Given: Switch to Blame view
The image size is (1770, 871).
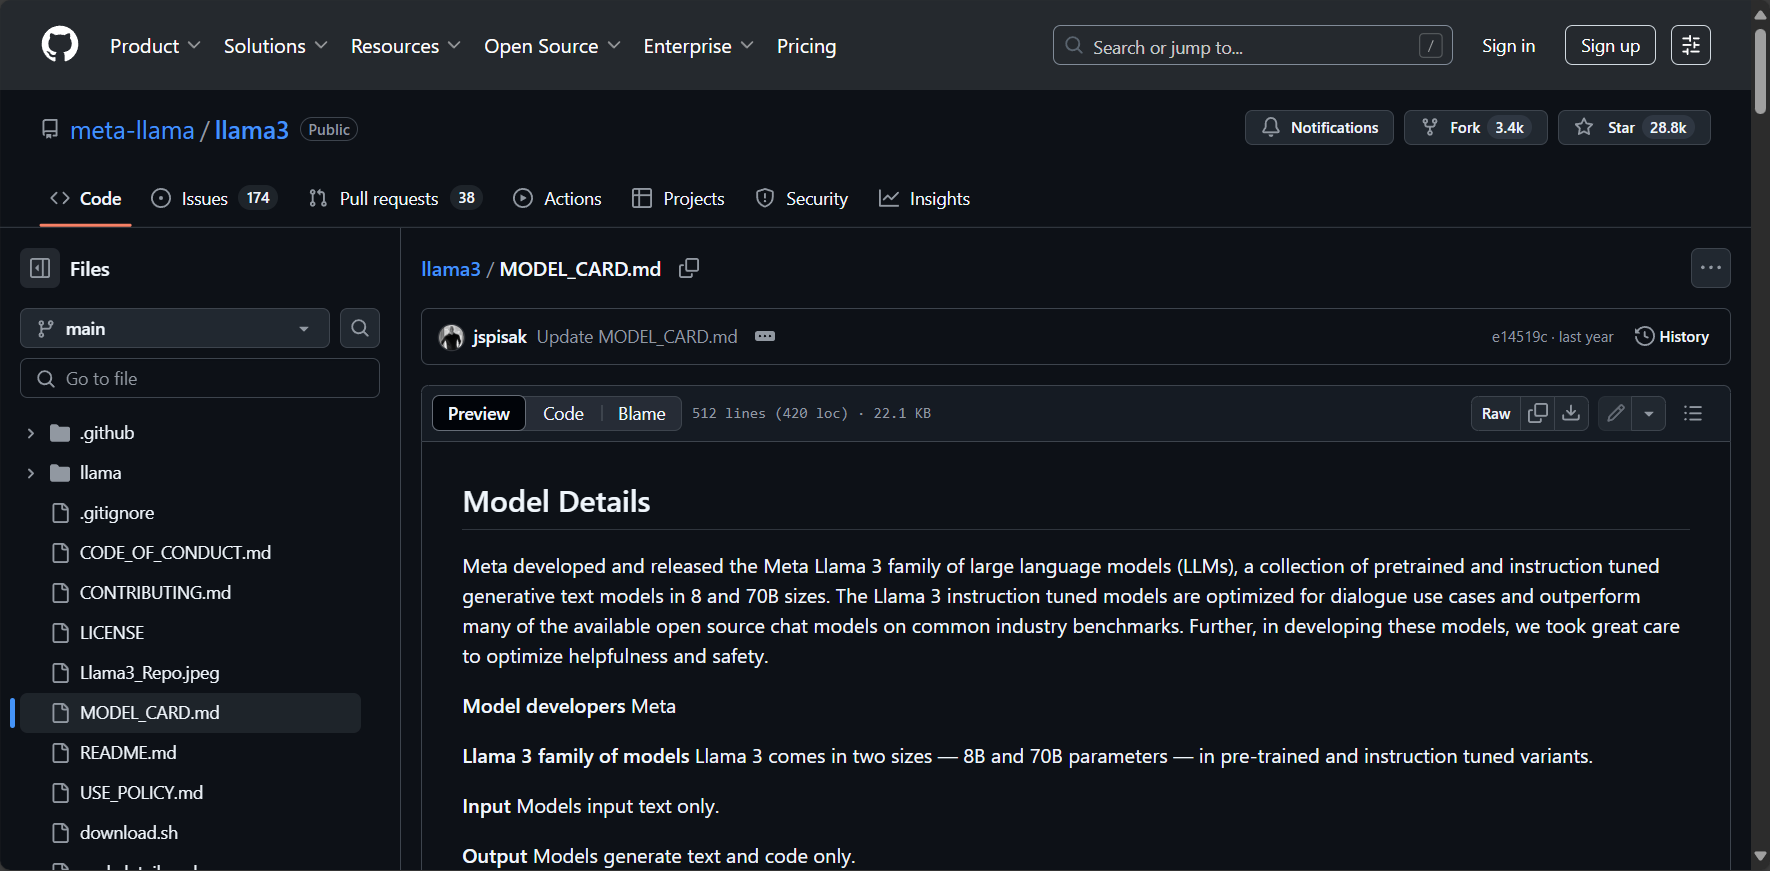Looking at the screenshot, I should [642, 413].
